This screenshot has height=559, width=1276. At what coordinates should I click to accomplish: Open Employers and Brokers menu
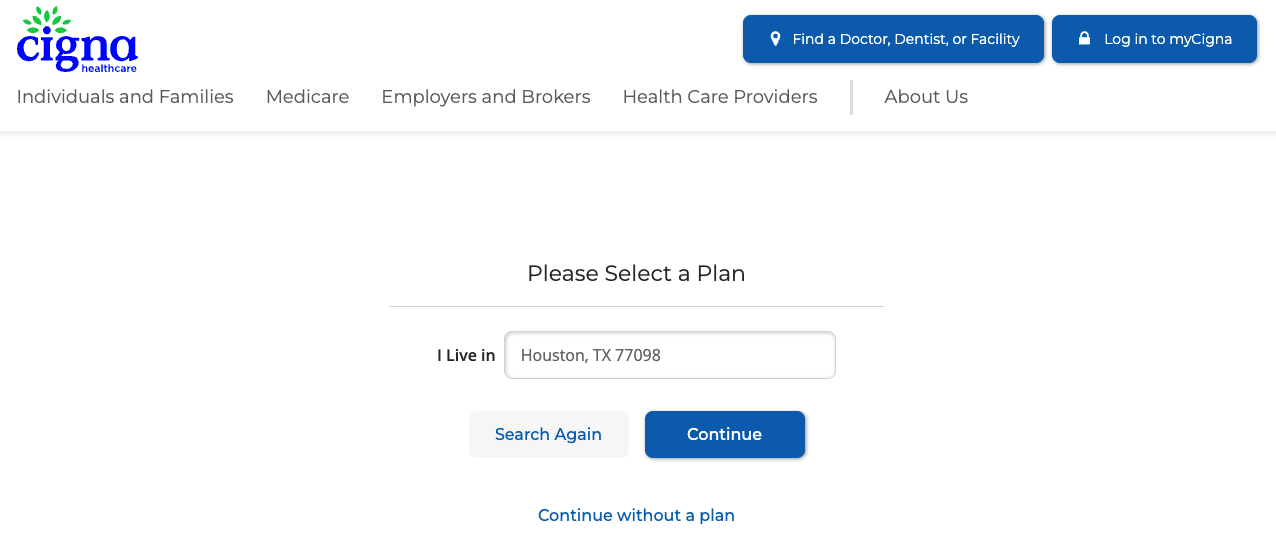click(486, 97)
